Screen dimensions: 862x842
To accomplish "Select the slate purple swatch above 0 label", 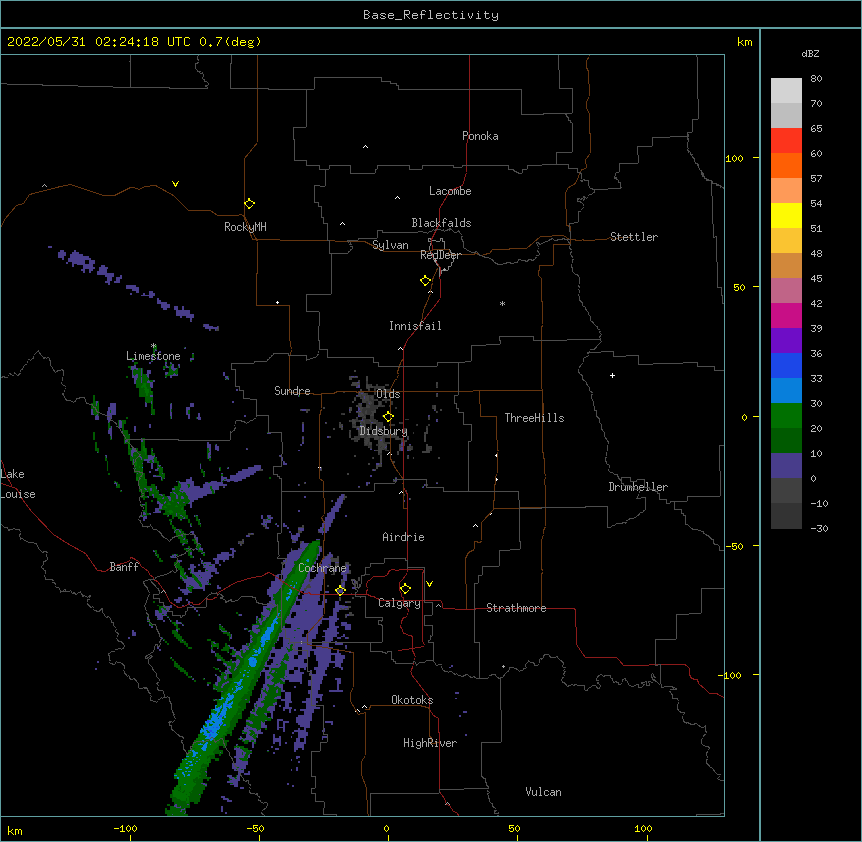I will pos(786,466).
